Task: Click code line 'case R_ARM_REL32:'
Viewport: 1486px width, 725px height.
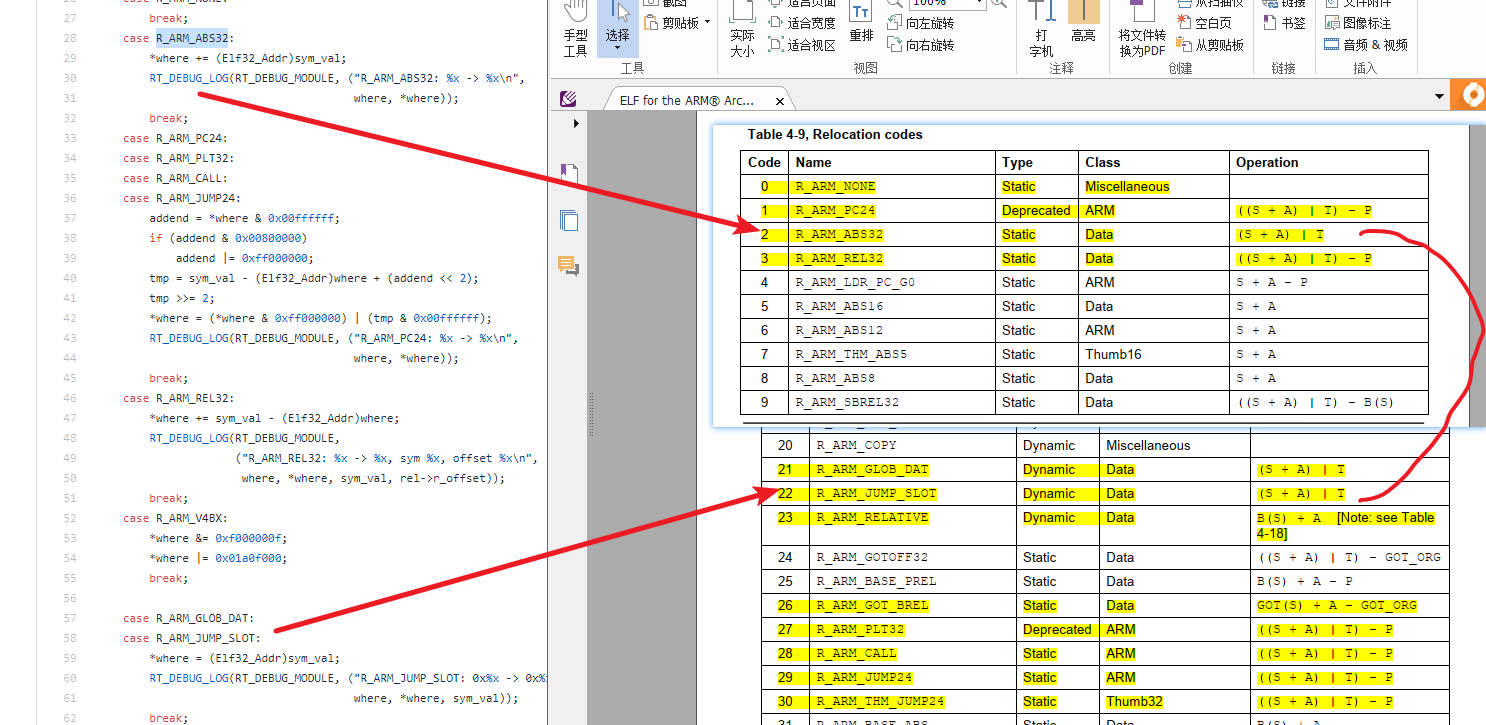Action: tap(177, 398)
